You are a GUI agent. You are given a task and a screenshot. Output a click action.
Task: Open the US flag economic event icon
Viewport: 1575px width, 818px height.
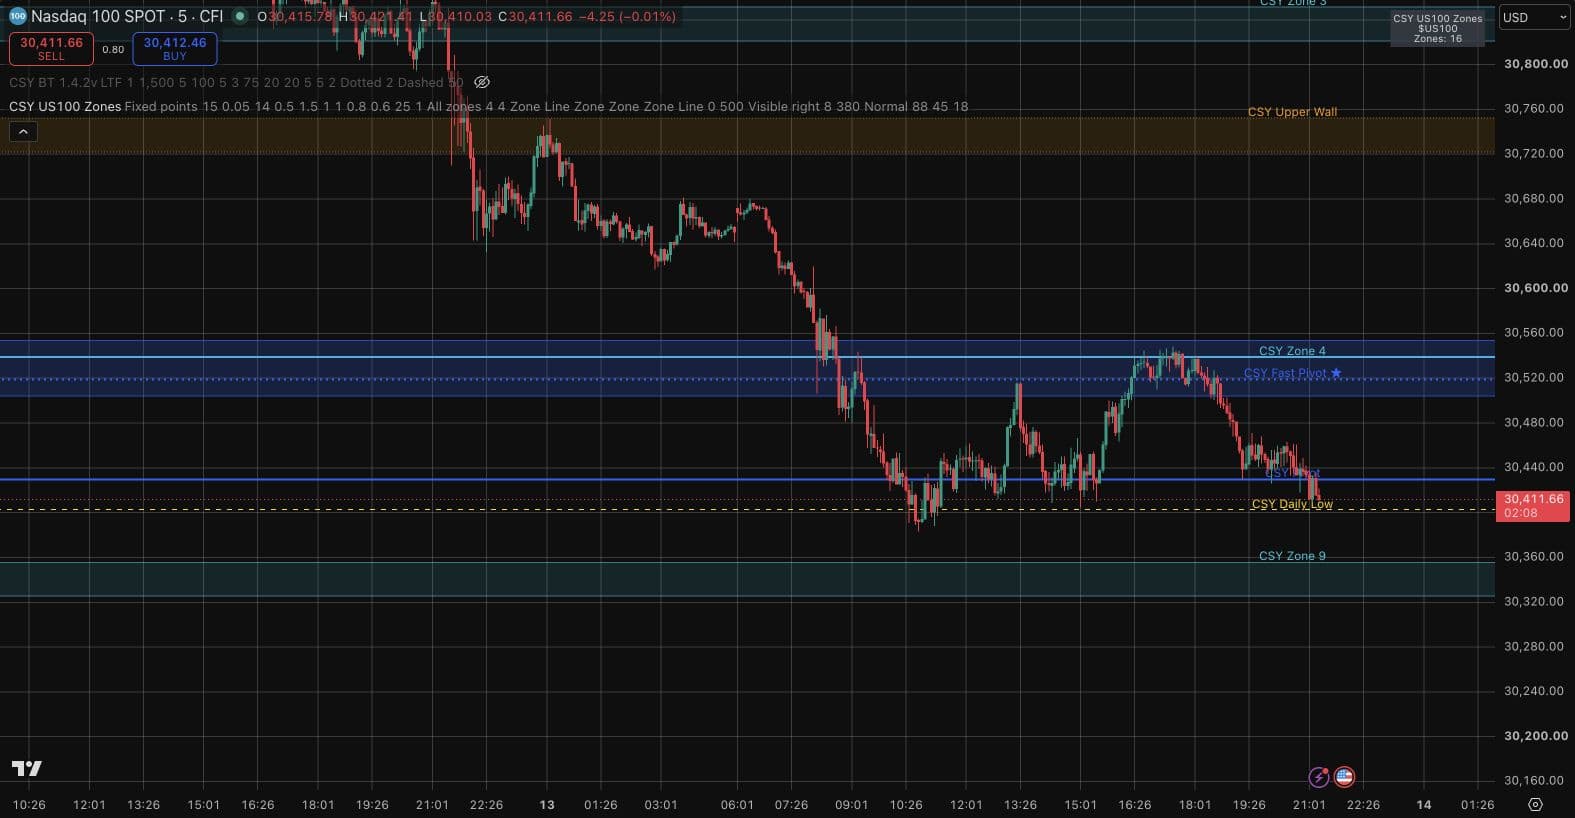click(1344, 777)
